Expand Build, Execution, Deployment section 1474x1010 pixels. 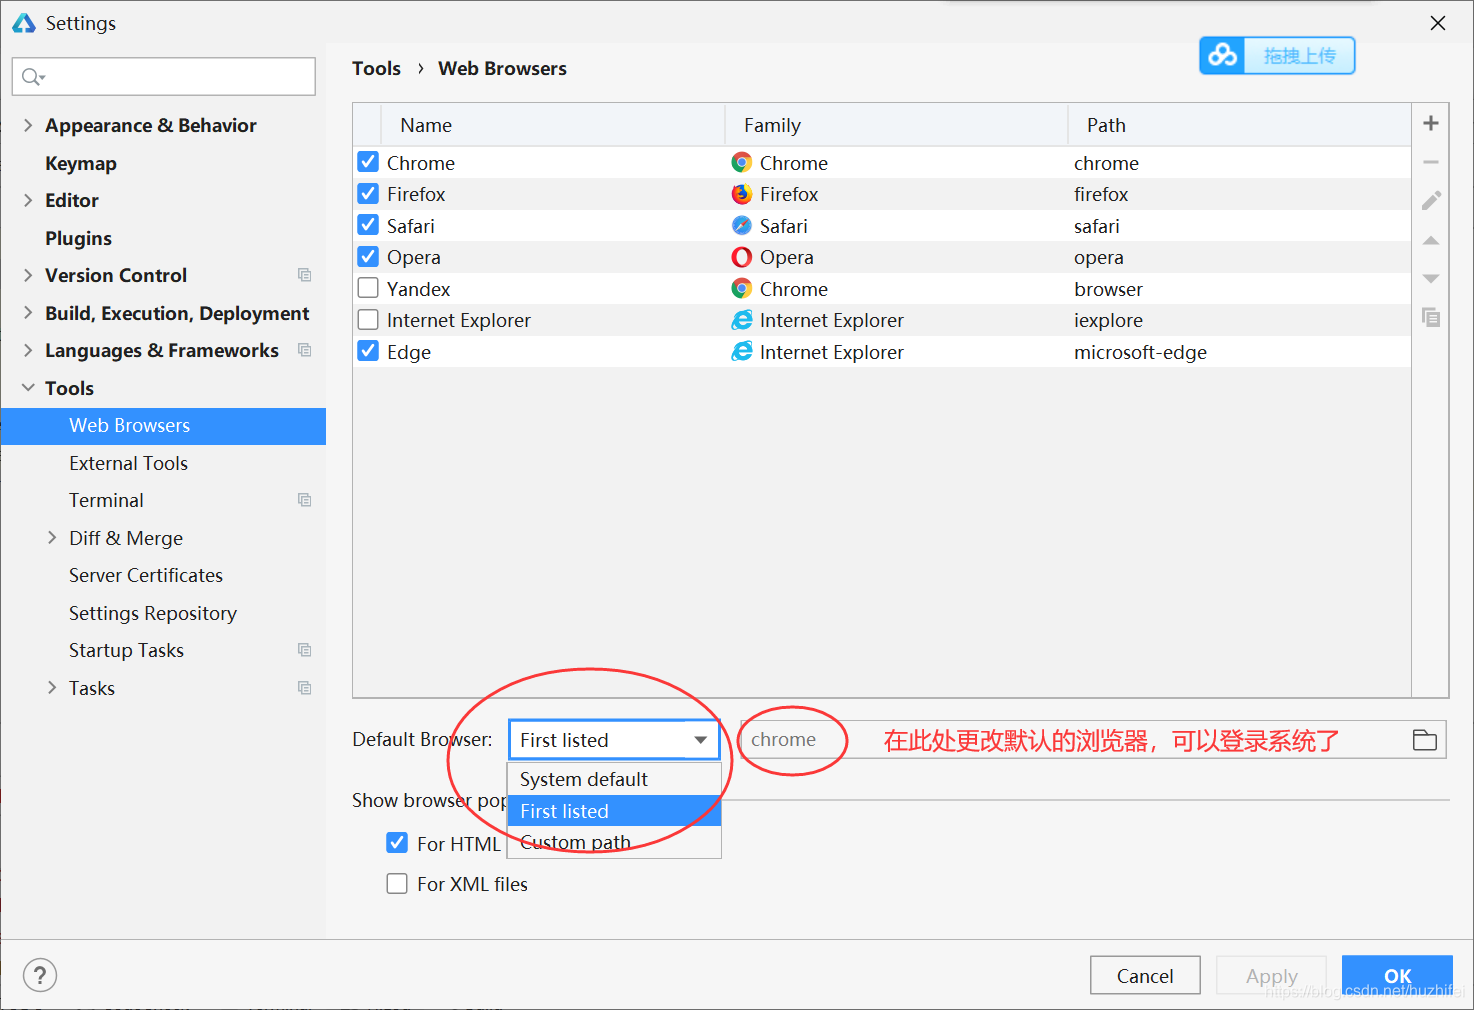click(x=28, y=313)
